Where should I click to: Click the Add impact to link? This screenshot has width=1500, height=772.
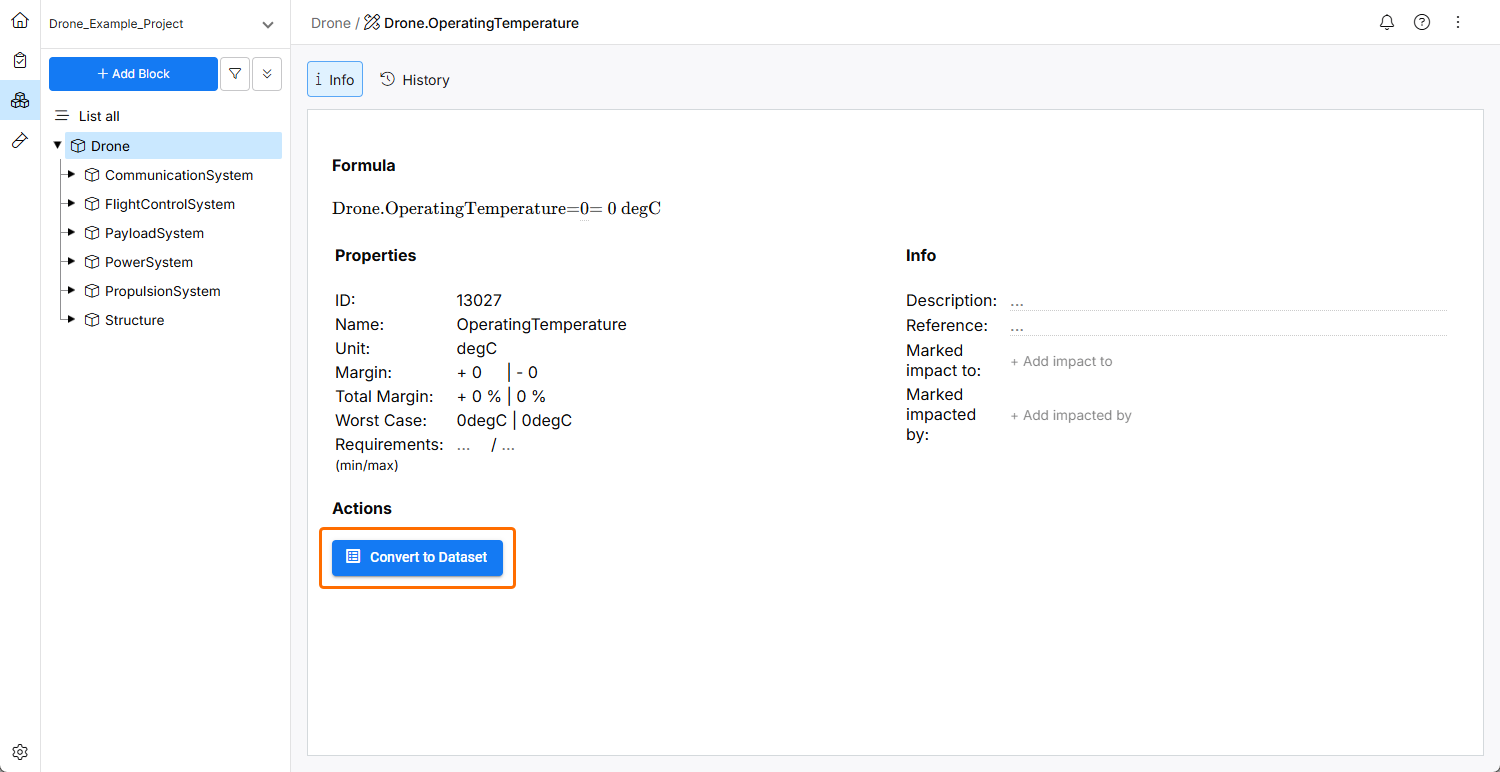1061,361
